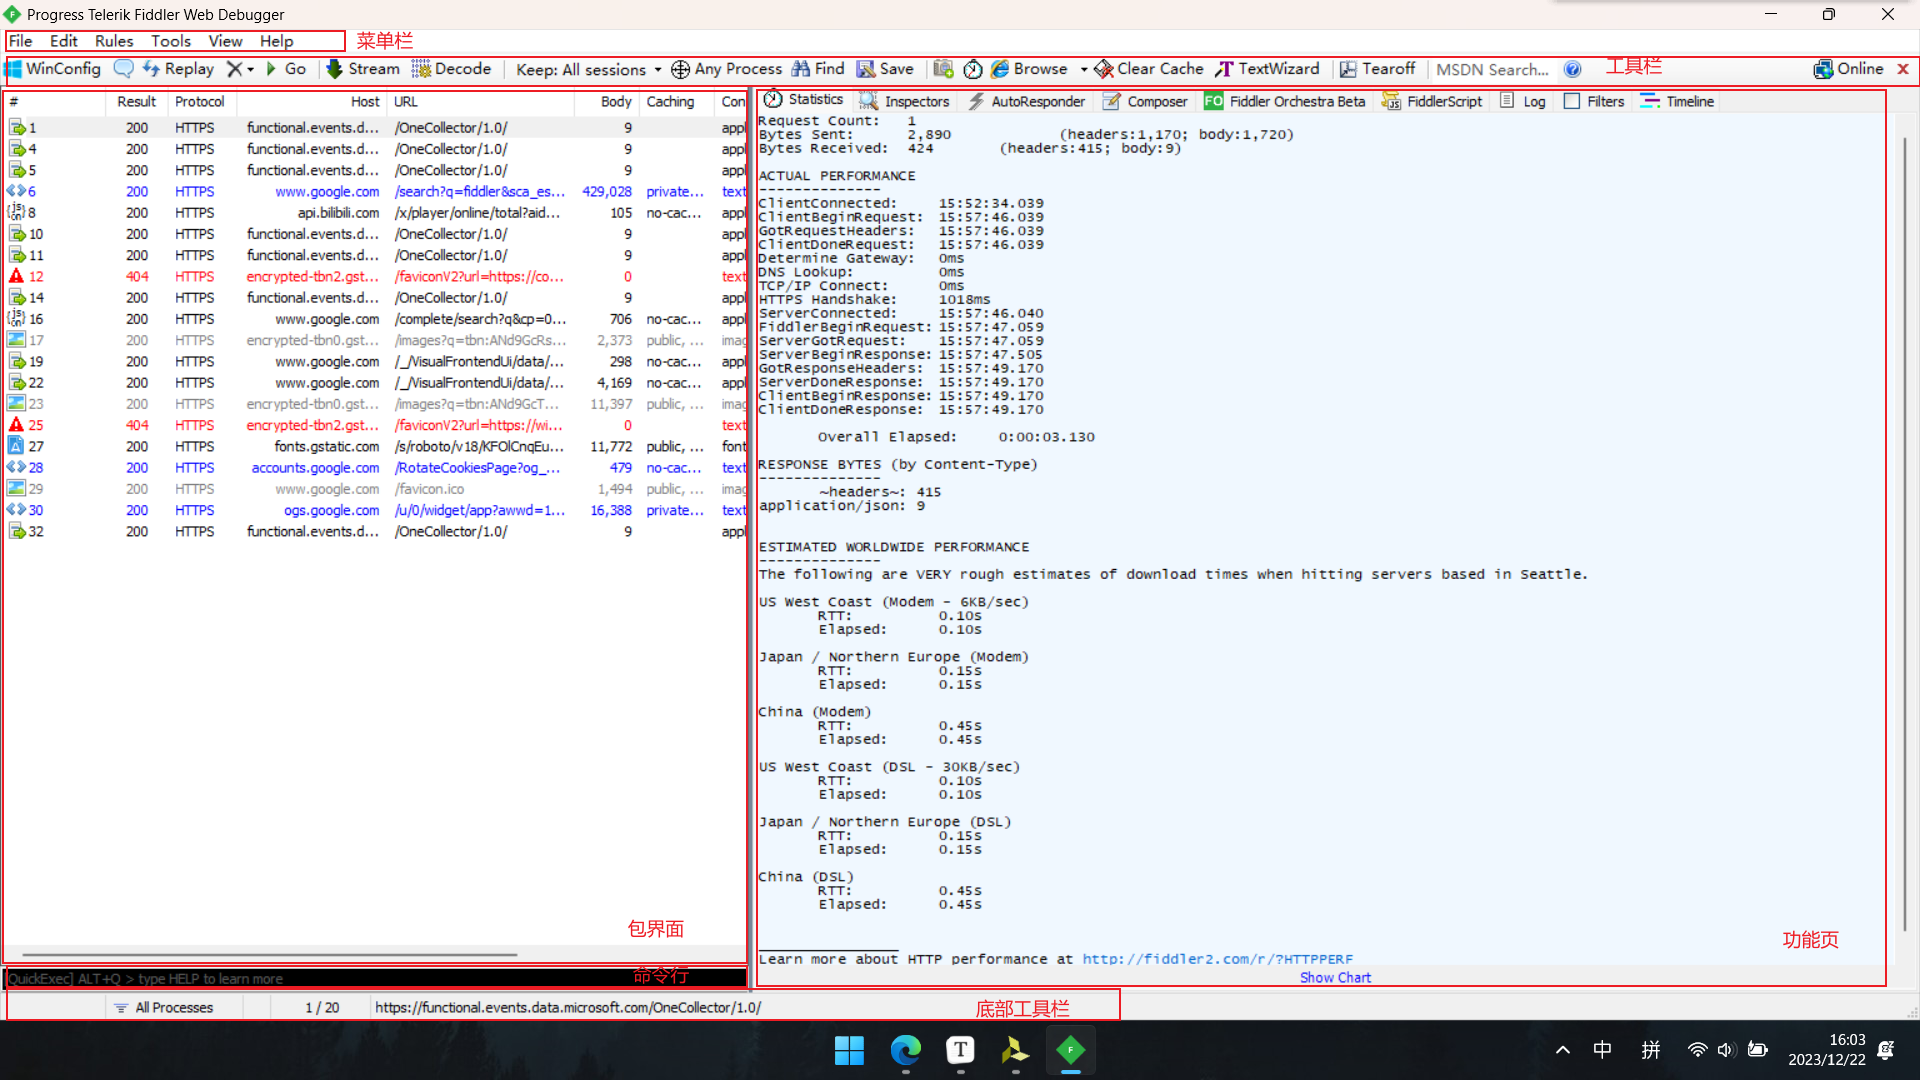Click the Online status indicator
This screenshot has height=1080, width=1920.
[x=1849, y=69]
